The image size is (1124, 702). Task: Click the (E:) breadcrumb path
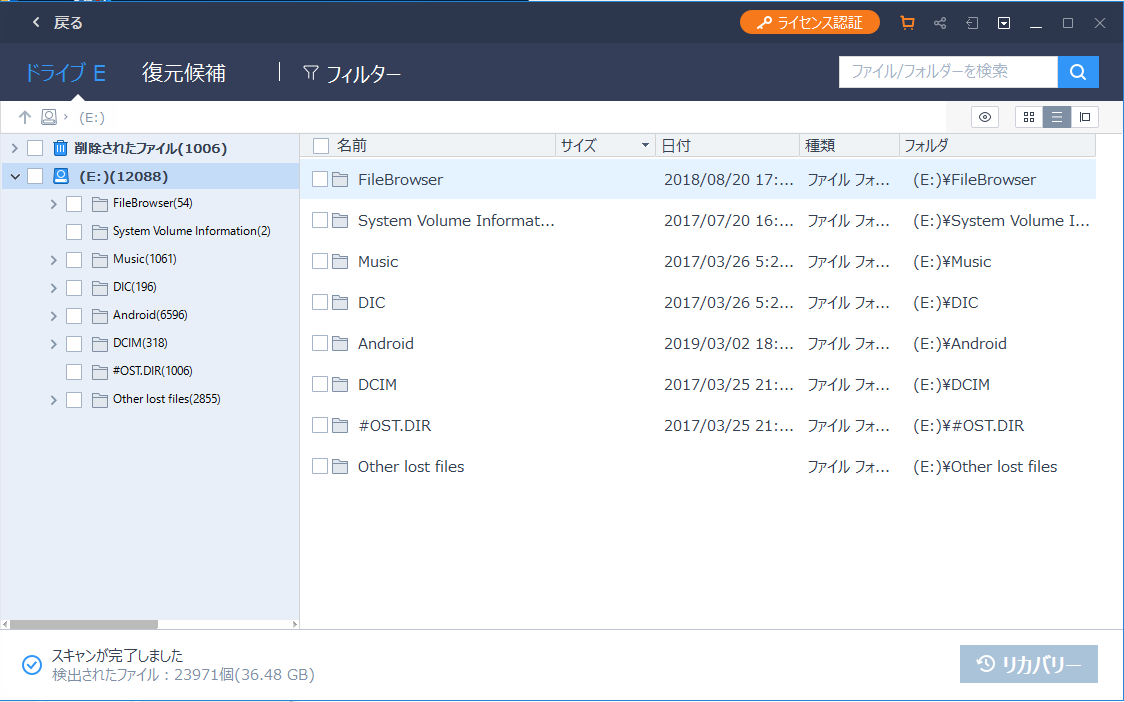tap(92, 118)
